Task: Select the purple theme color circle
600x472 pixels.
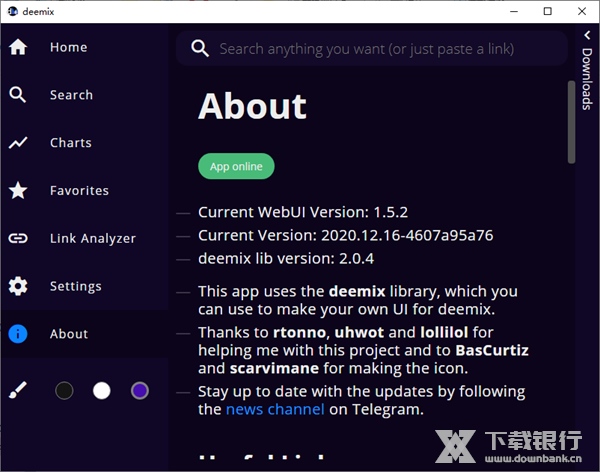Action: click(x=140, y=390)
